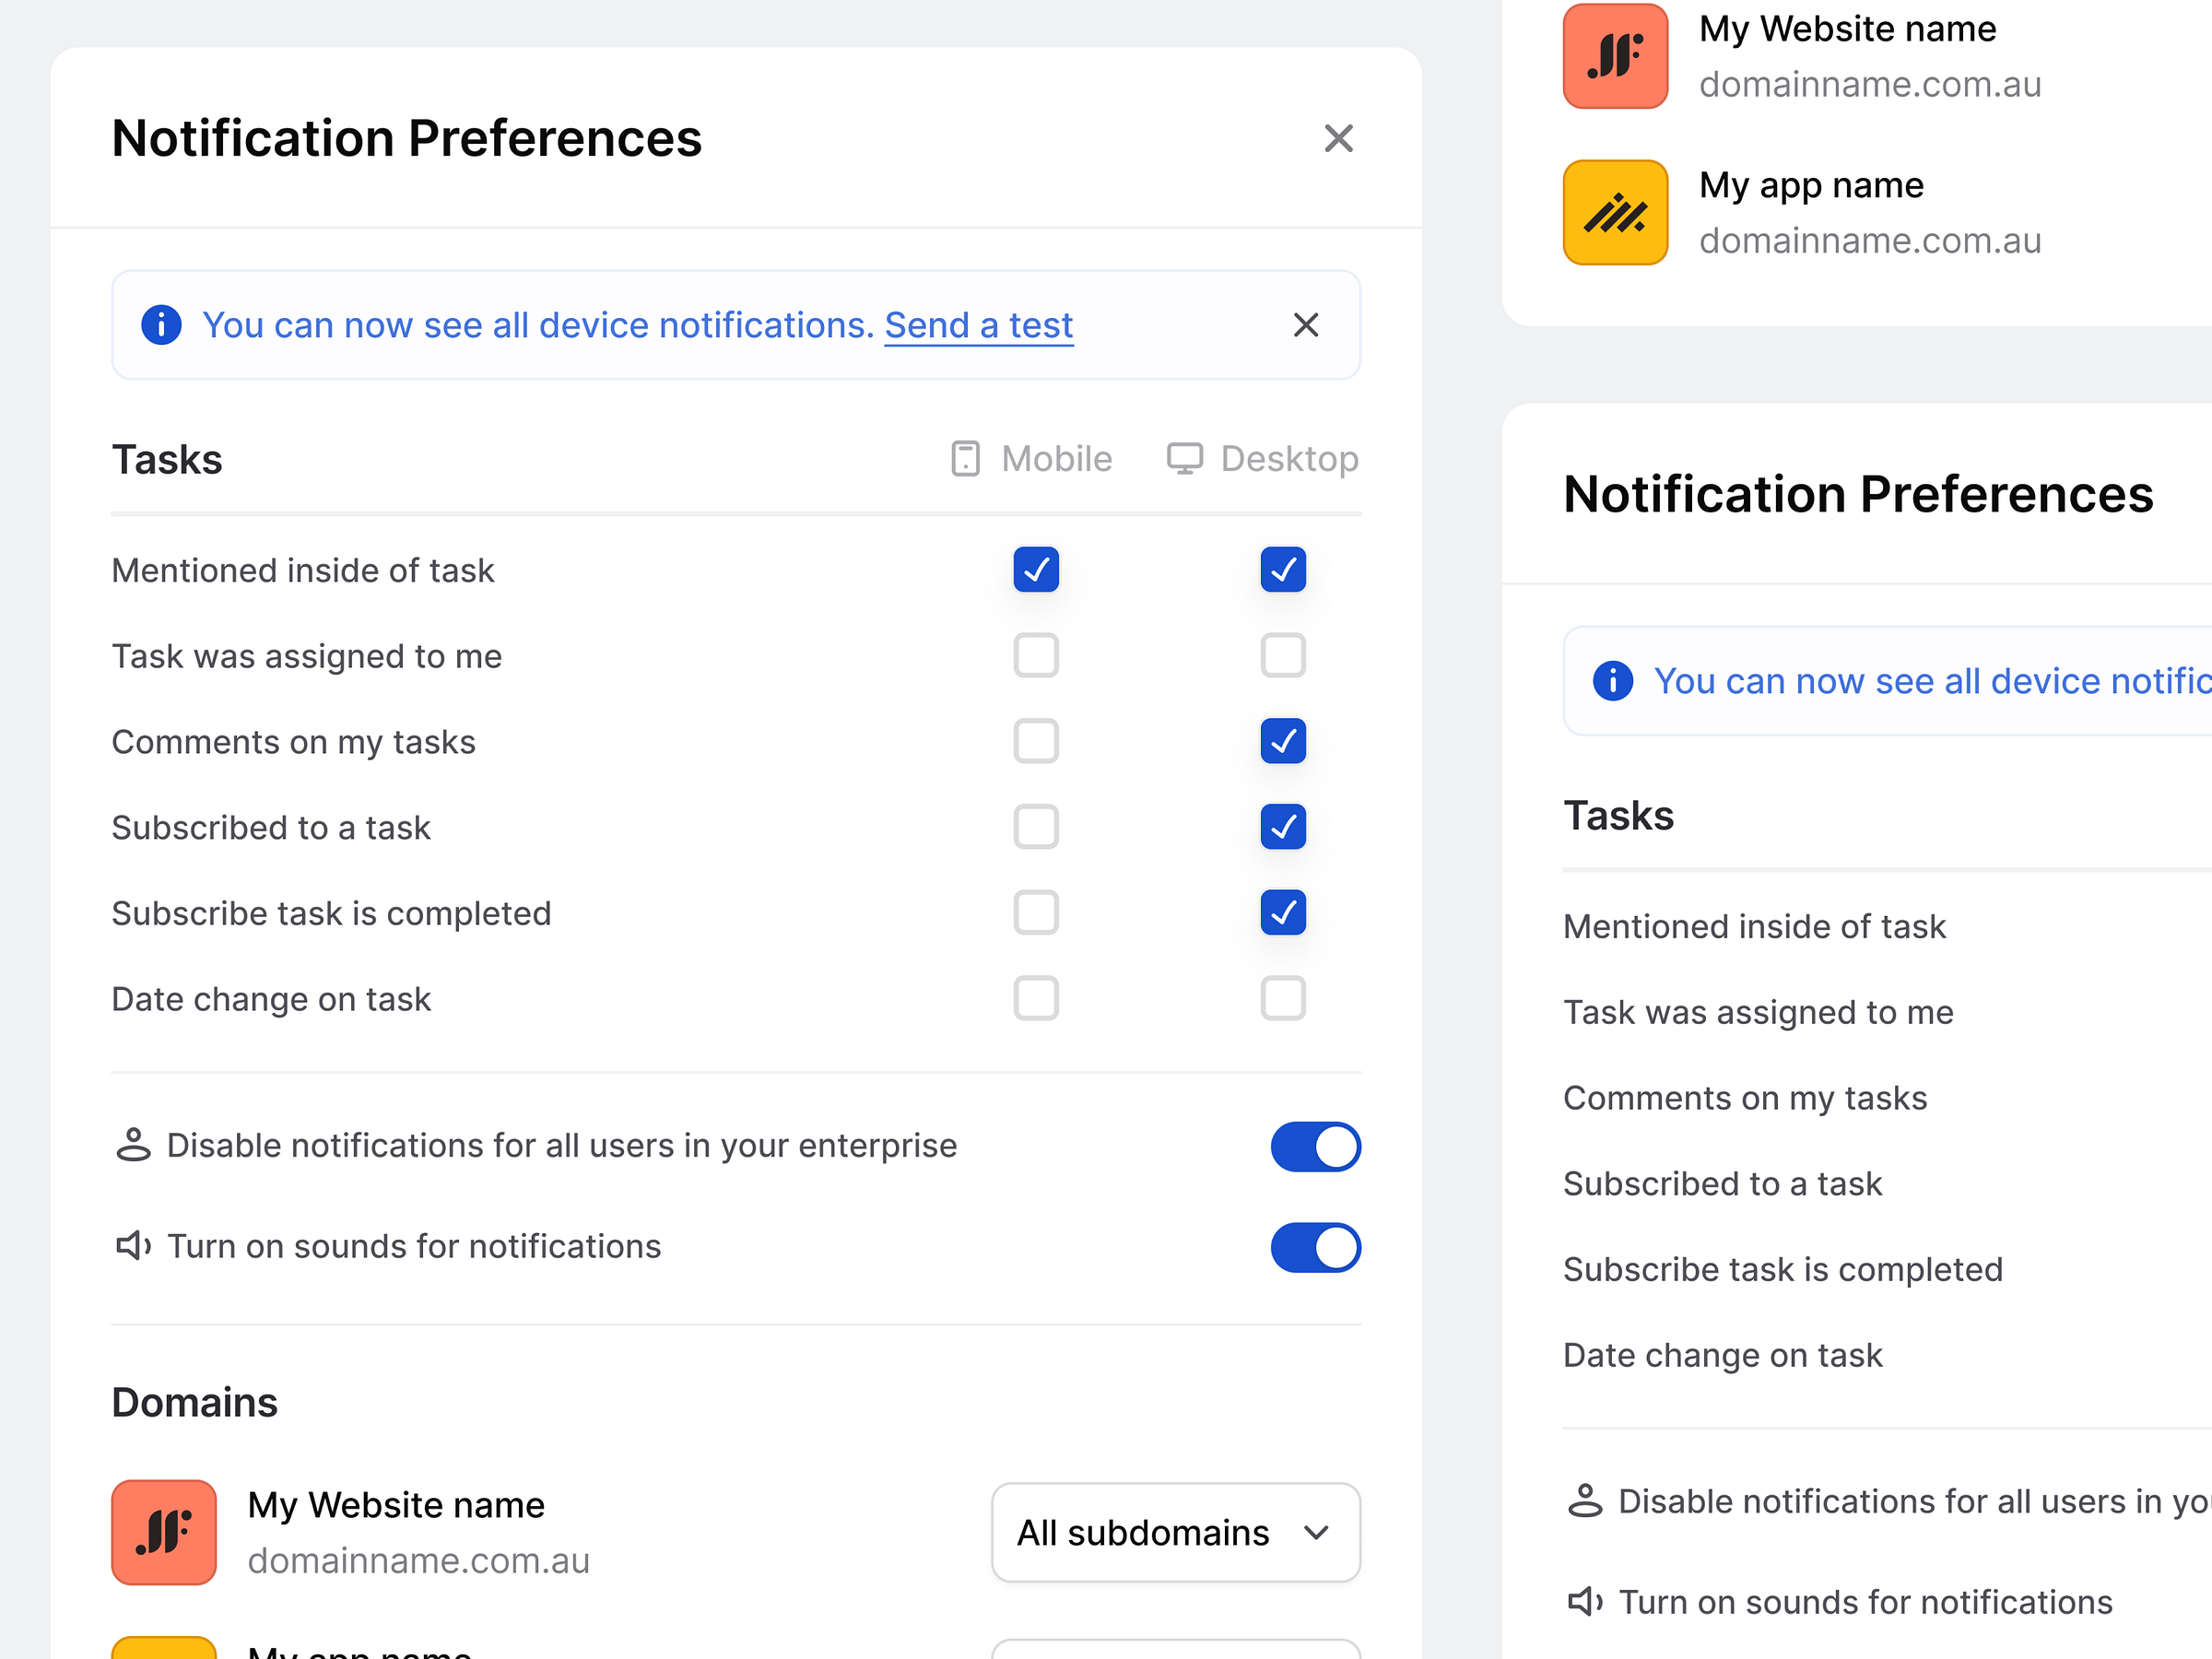Select the Desktop monitor icon in the column header
This screenshot has height=1659, width=2212.
coord(1185,459)
